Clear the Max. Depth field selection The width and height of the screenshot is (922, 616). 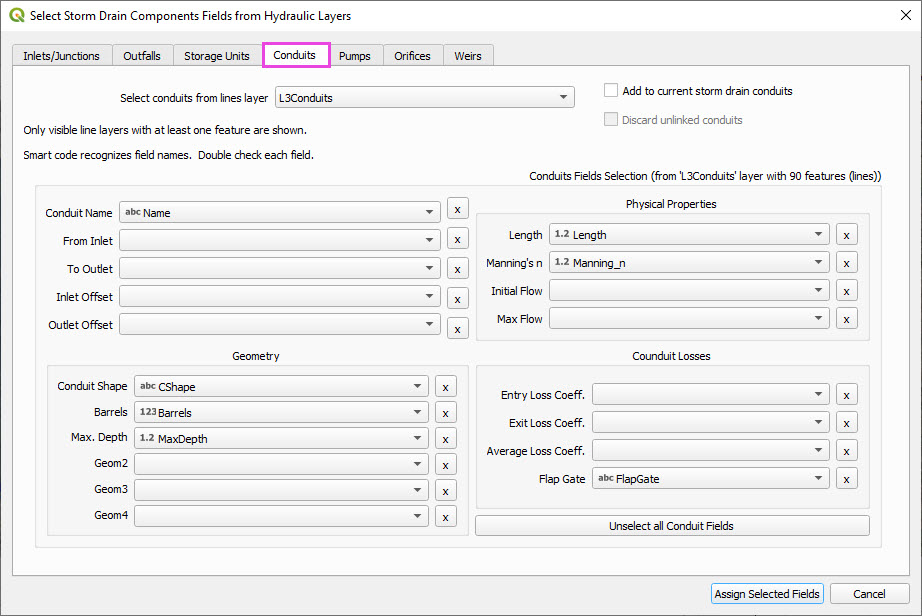click(x=446, y=438)
